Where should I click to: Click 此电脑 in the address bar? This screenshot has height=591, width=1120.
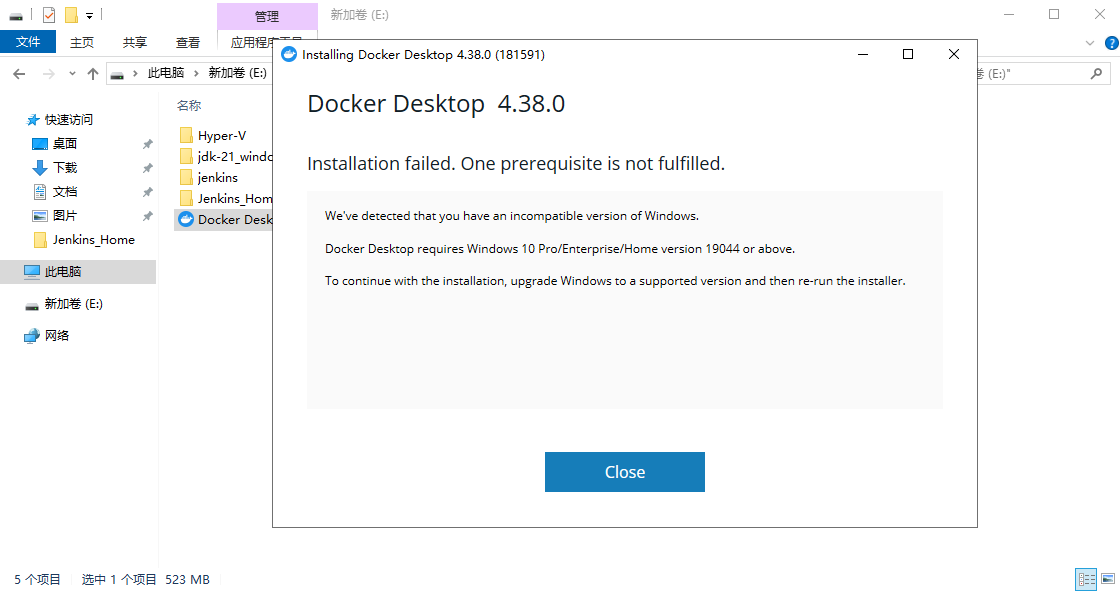point(166,73)
